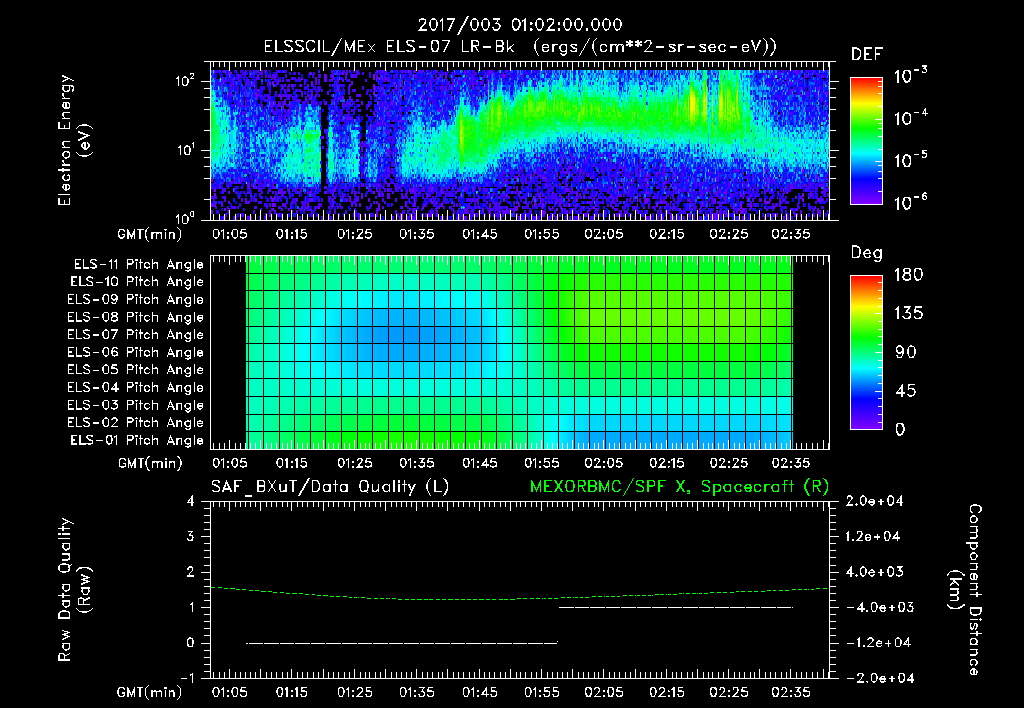The height and width of the screenshot is (708, 1024).
Task: Click the pitch angle color grid plot
Action: 519,352
